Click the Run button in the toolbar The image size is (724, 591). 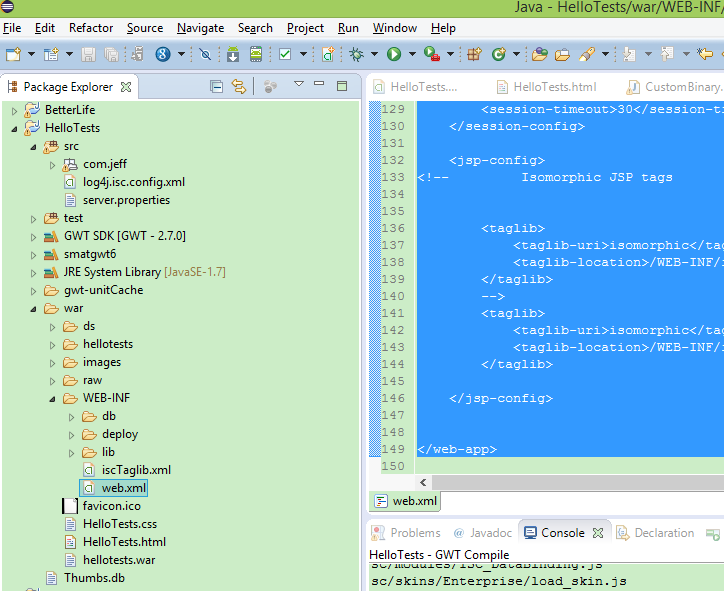[x=394, y=54]
